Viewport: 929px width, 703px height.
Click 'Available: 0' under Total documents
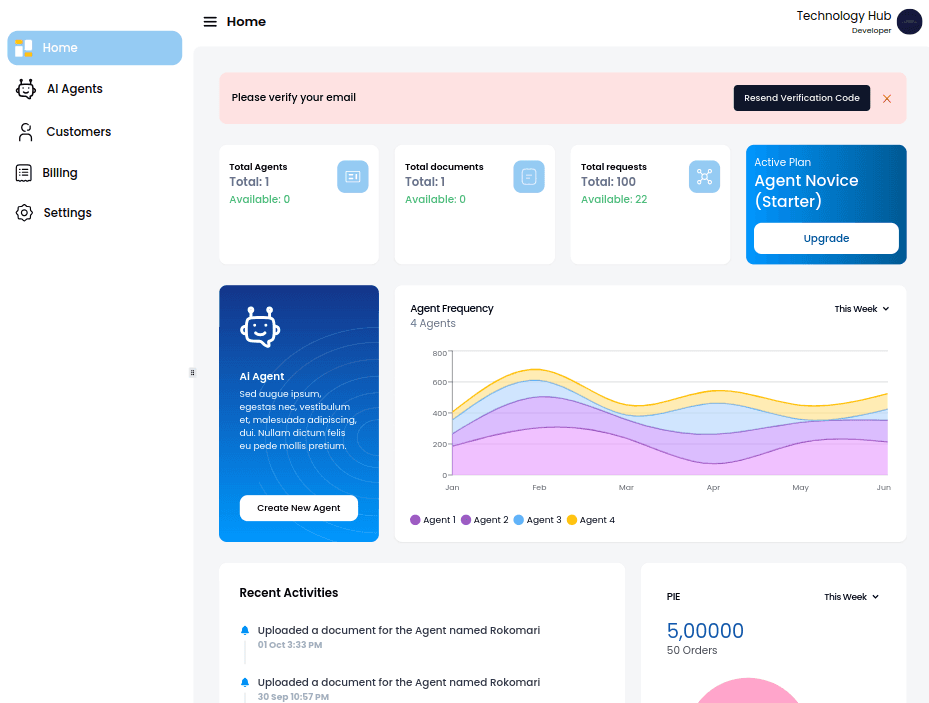[x=435, y=200]
